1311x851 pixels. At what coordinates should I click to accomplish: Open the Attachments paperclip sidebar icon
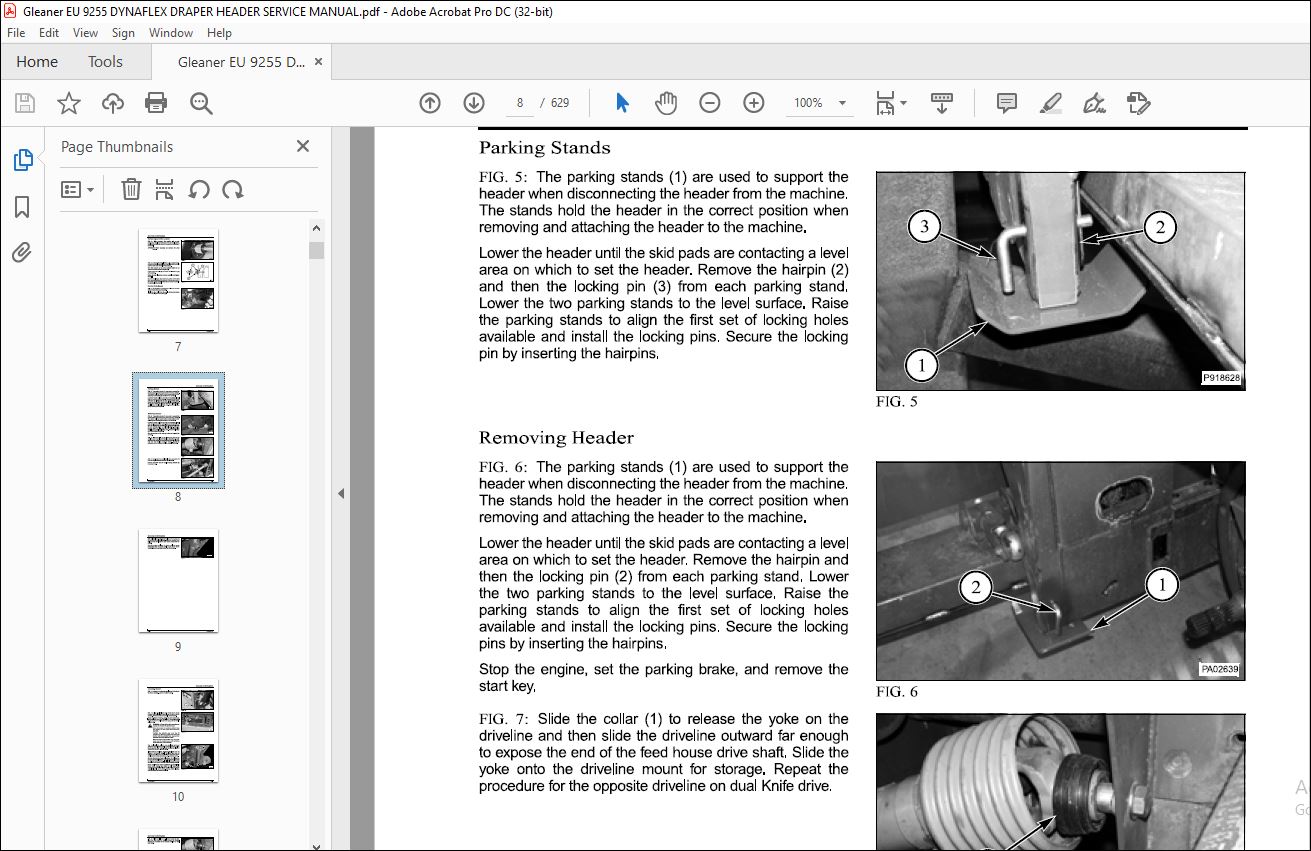point(22,252)
